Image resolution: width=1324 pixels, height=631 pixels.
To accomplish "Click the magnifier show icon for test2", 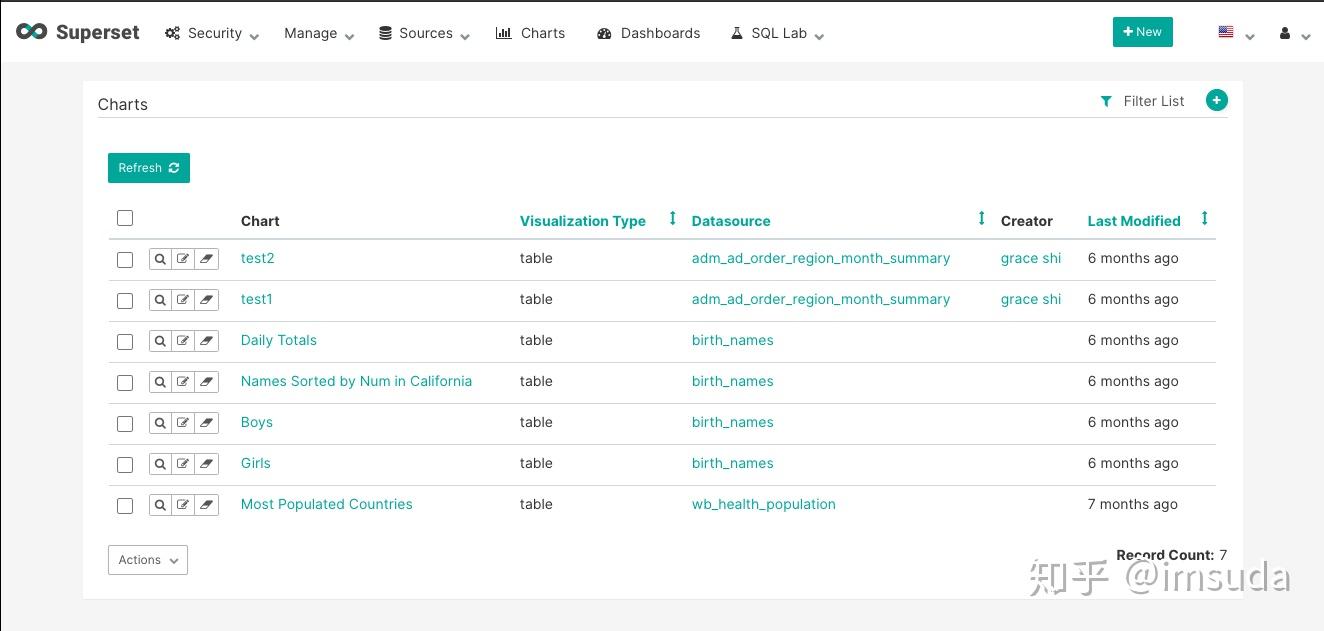I will pyautogui.click(x=160, y=259).
